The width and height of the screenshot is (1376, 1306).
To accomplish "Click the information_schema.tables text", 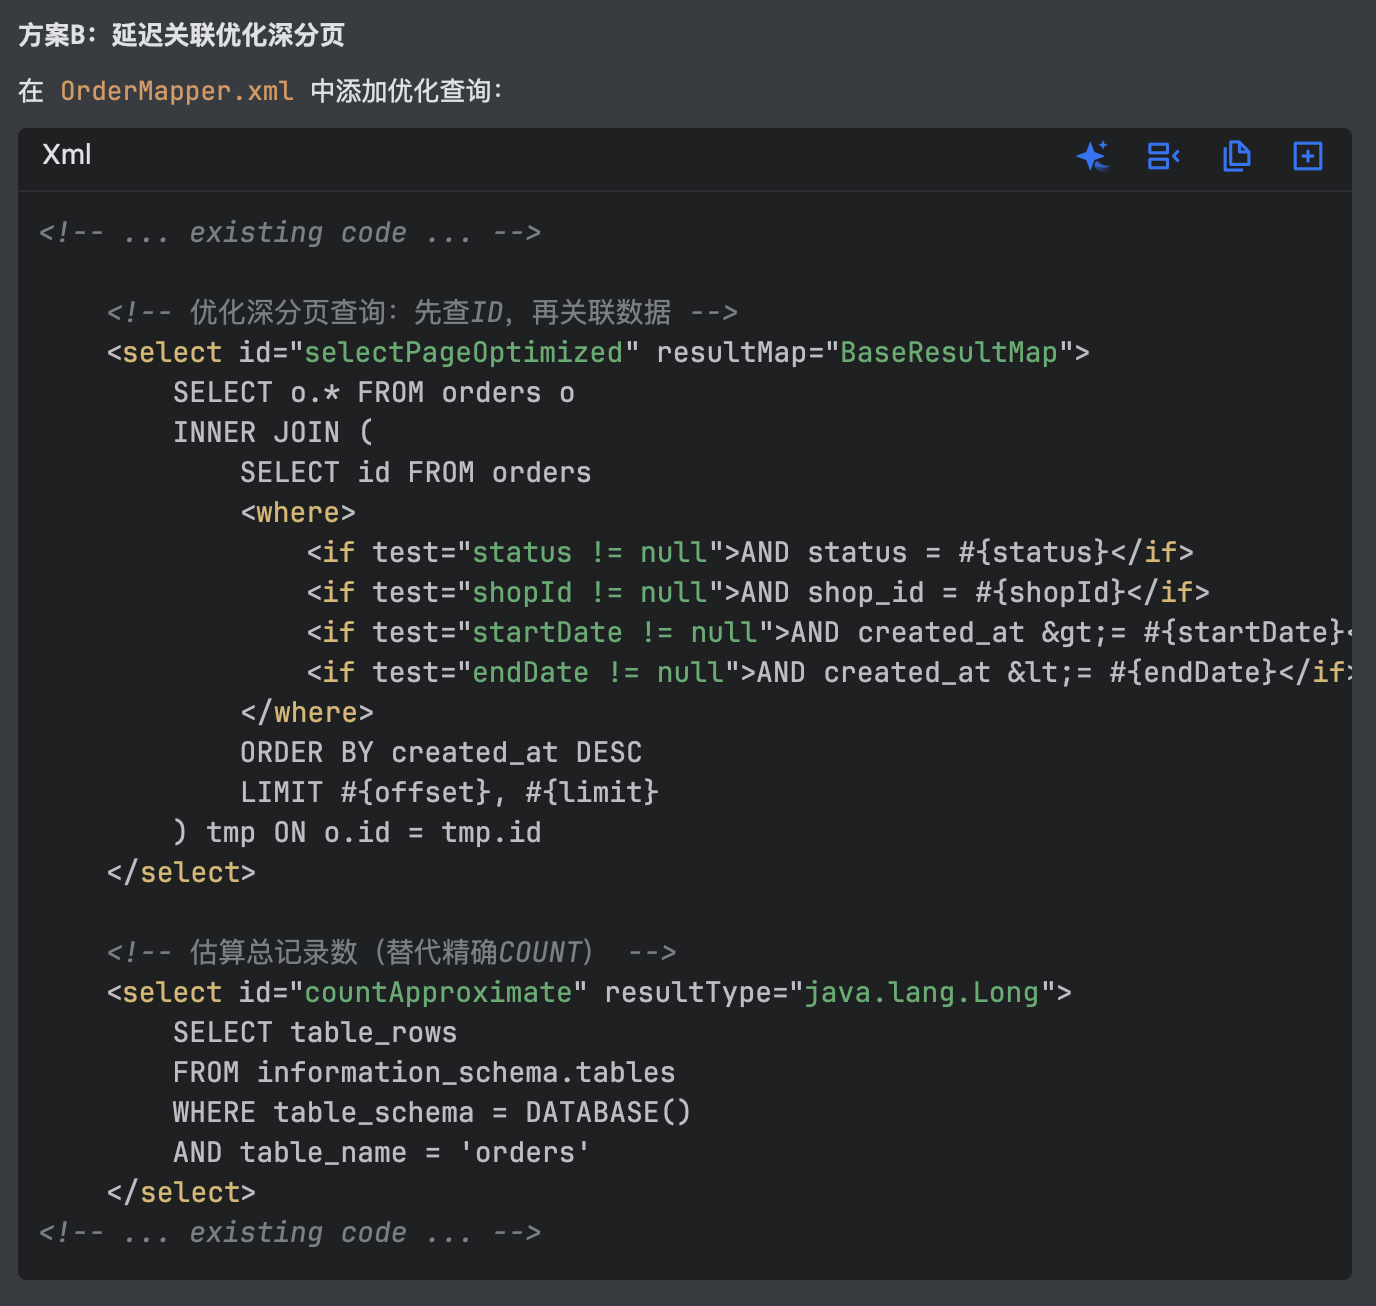I will pyautogui.click(x=465, y=1072).
